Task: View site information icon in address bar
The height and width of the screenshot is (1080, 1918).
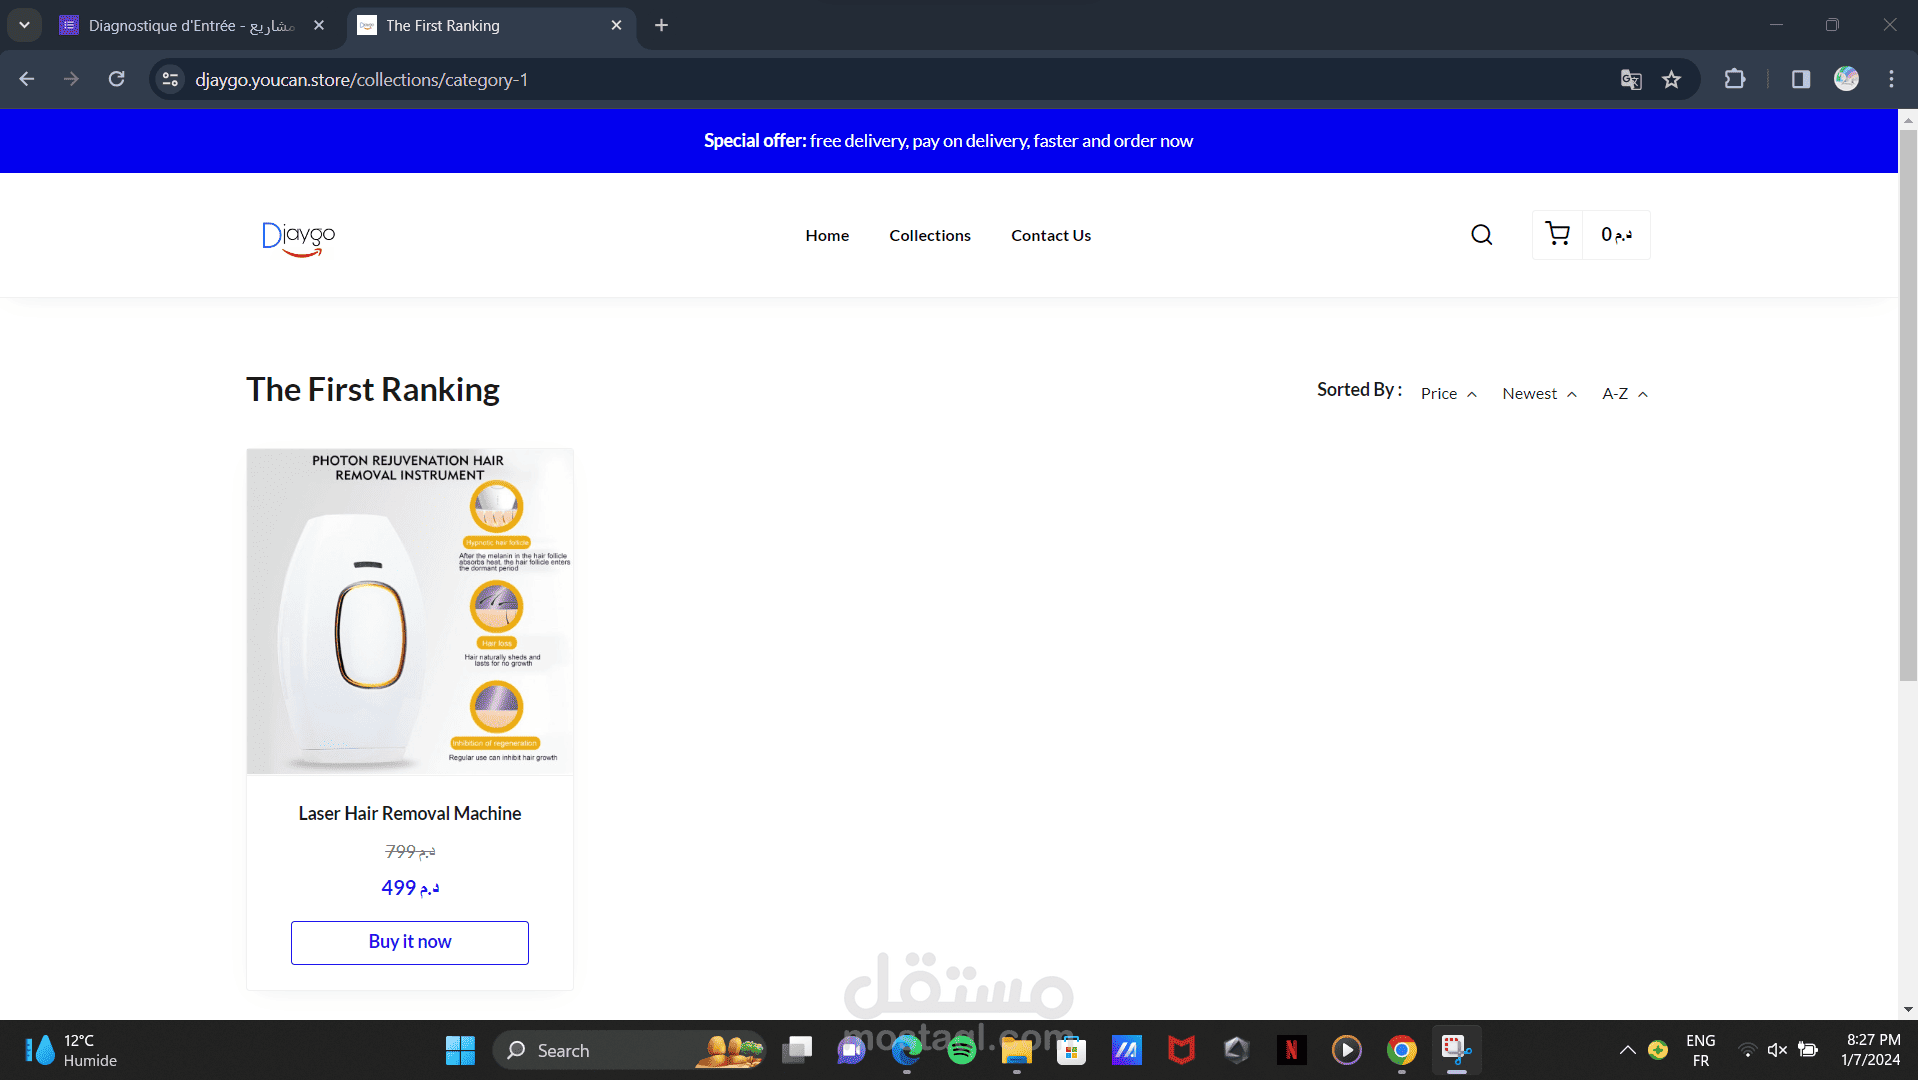Action: click(x=171, y=79)
